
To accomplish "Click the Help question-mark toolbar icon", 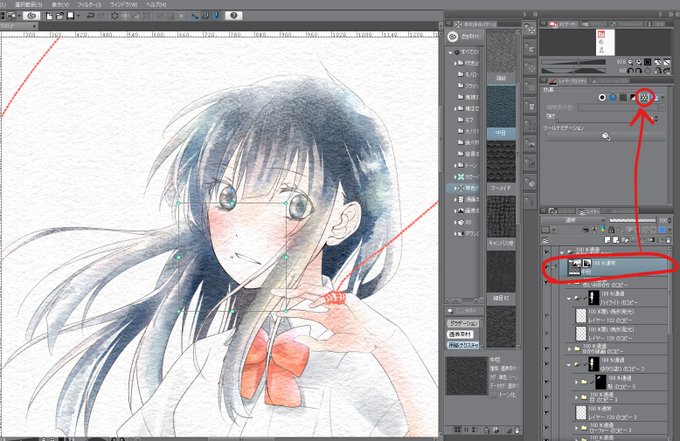I will pos(234,16).
